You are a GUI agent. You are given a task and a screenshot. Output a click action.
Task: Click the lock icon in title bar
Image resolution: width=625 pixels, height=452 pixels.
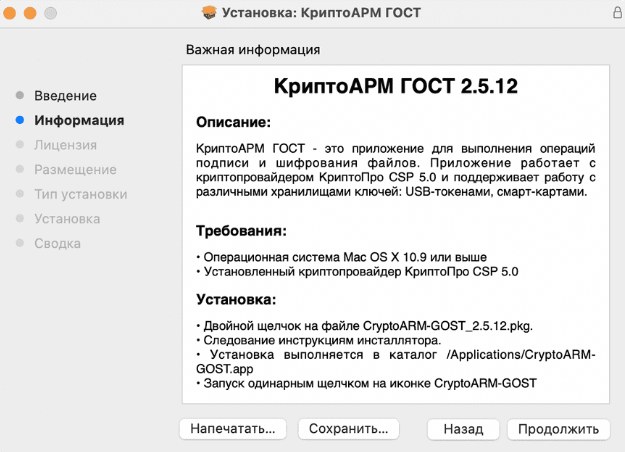pos(617,12)
